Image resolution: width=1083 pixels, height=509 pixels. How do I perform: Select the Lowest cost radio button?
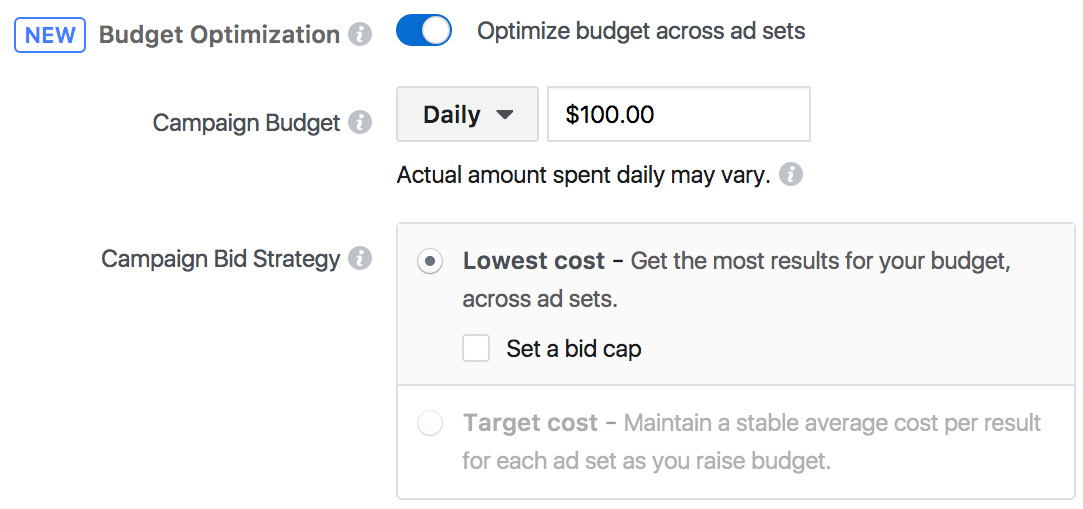[430, 262]
